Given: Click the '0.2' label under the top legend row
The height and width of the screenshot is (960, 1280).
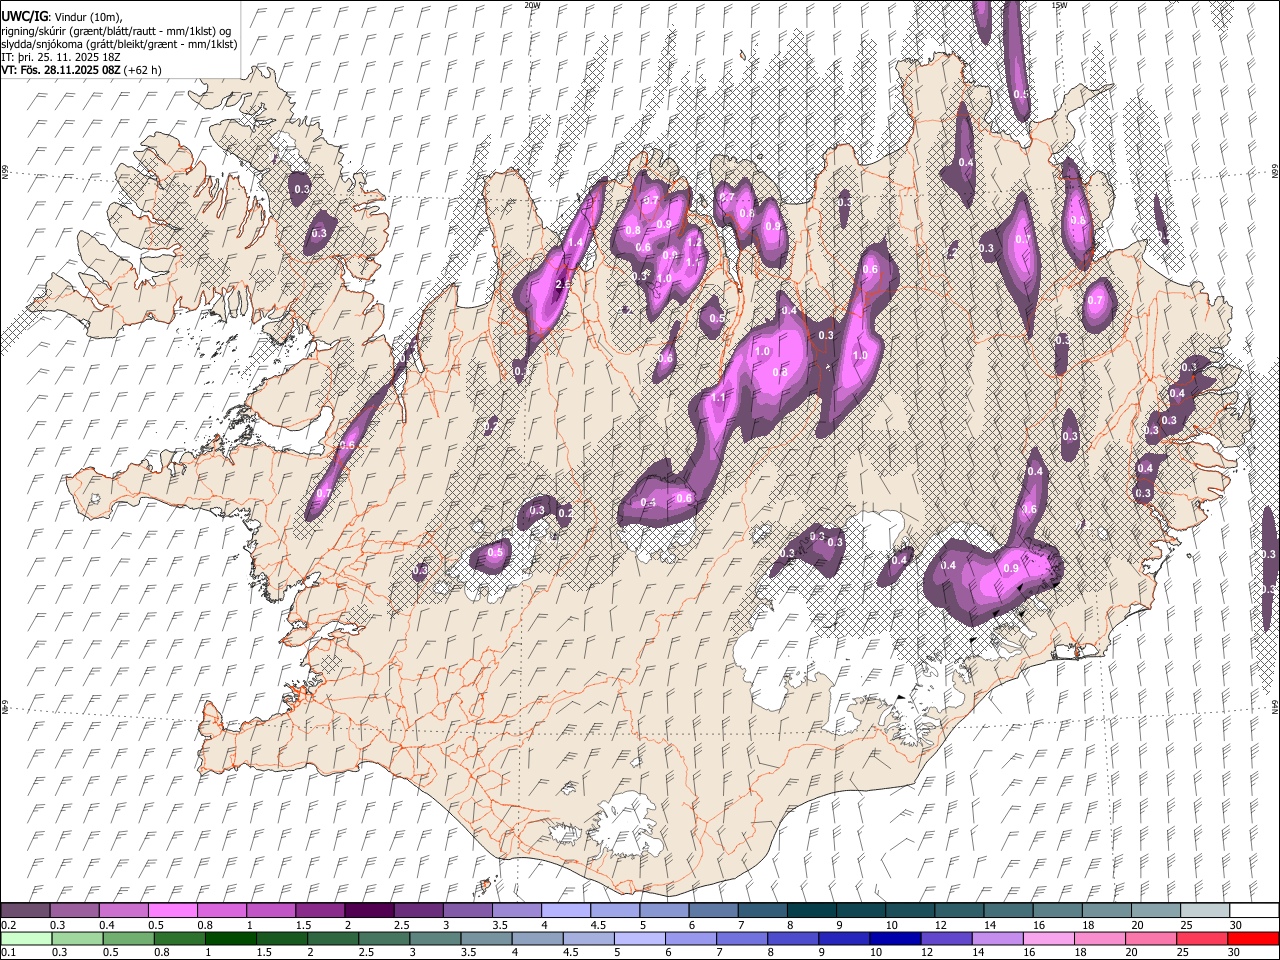Looking at the screenshot, I should [x=8, y=925].
